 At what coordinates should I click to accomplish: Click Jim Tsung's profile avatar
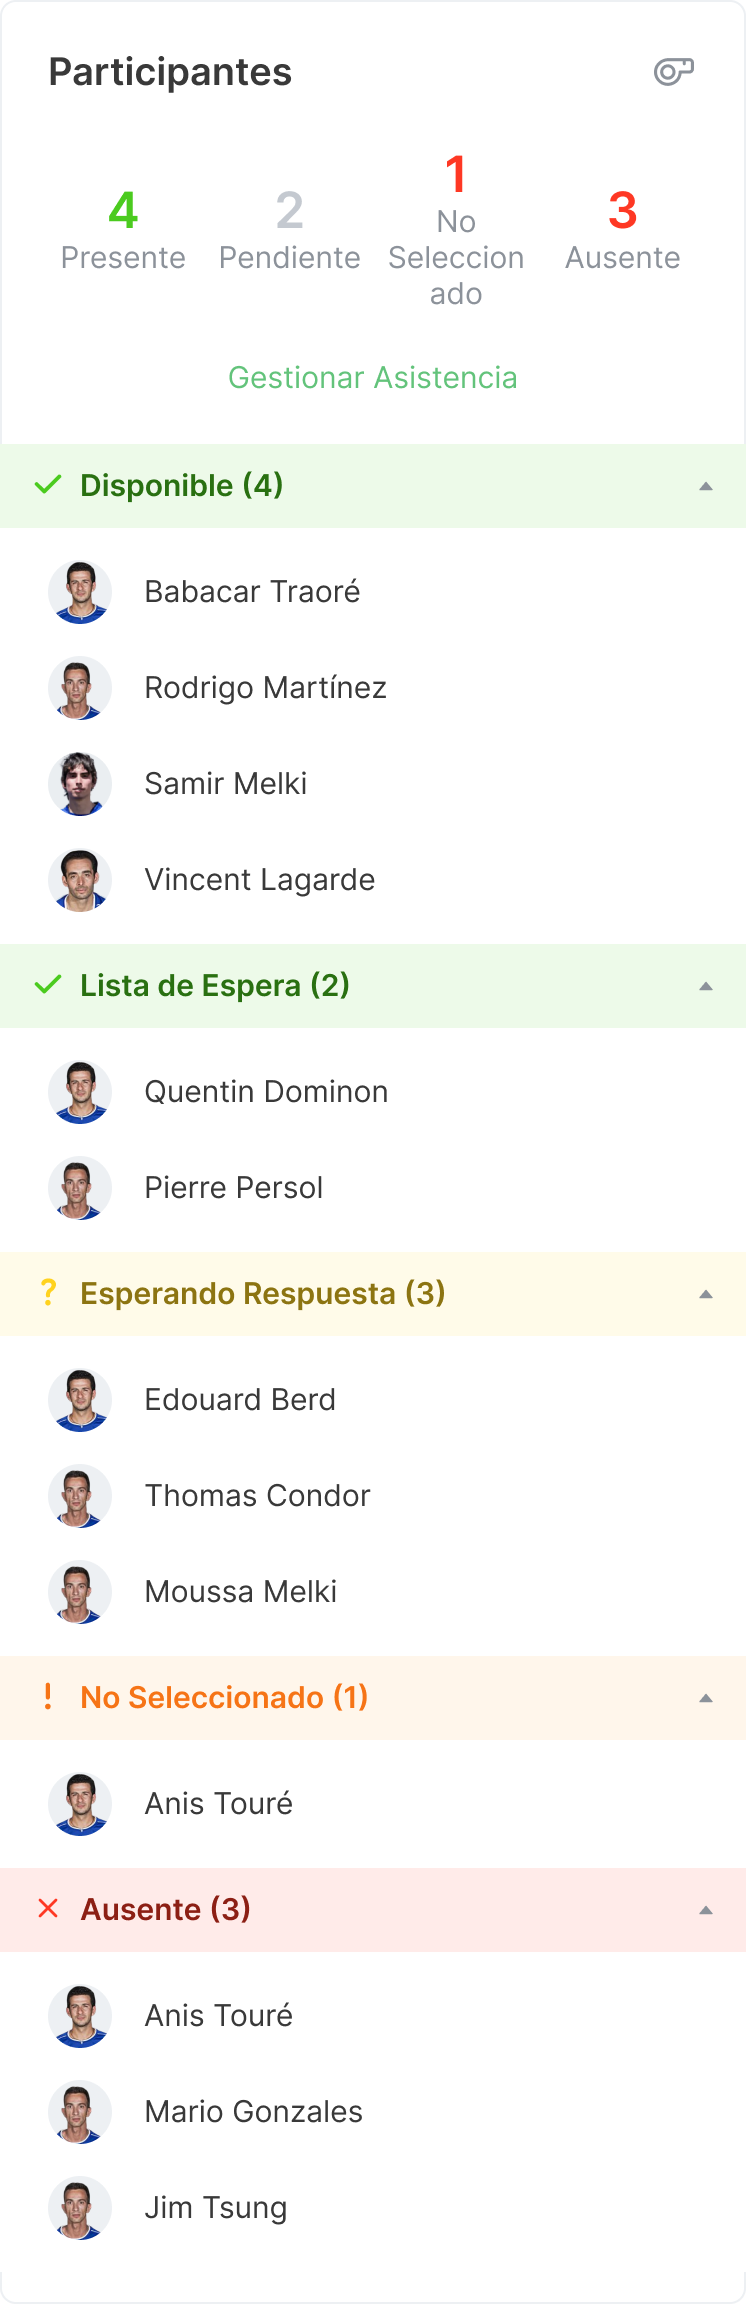[x=80, y=2208]
